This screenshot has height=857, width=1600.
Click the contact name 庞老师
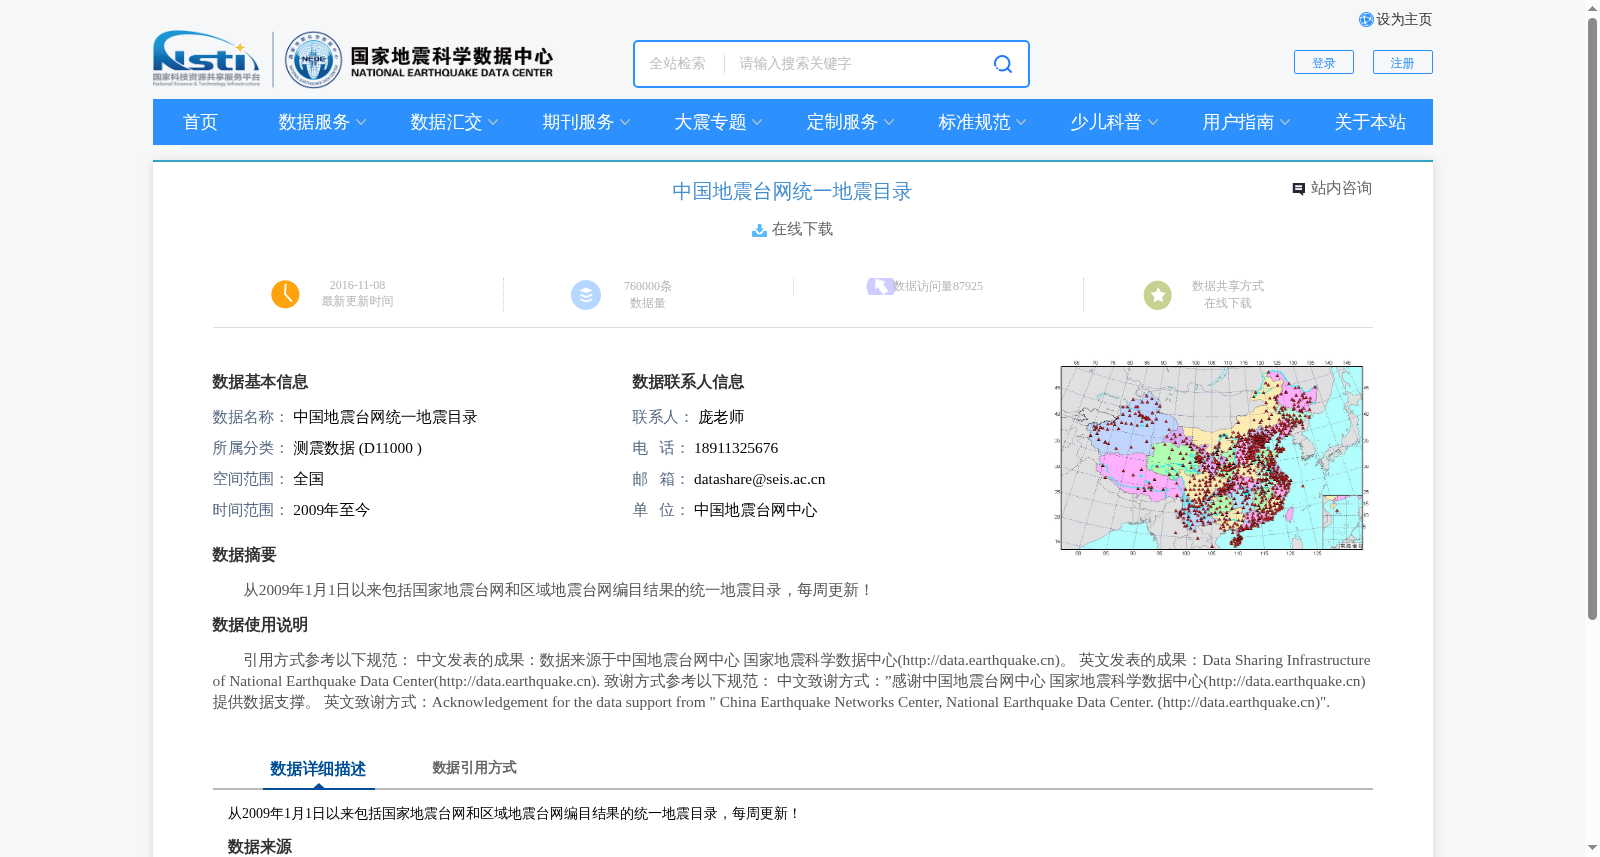click(x=721, y=418)
